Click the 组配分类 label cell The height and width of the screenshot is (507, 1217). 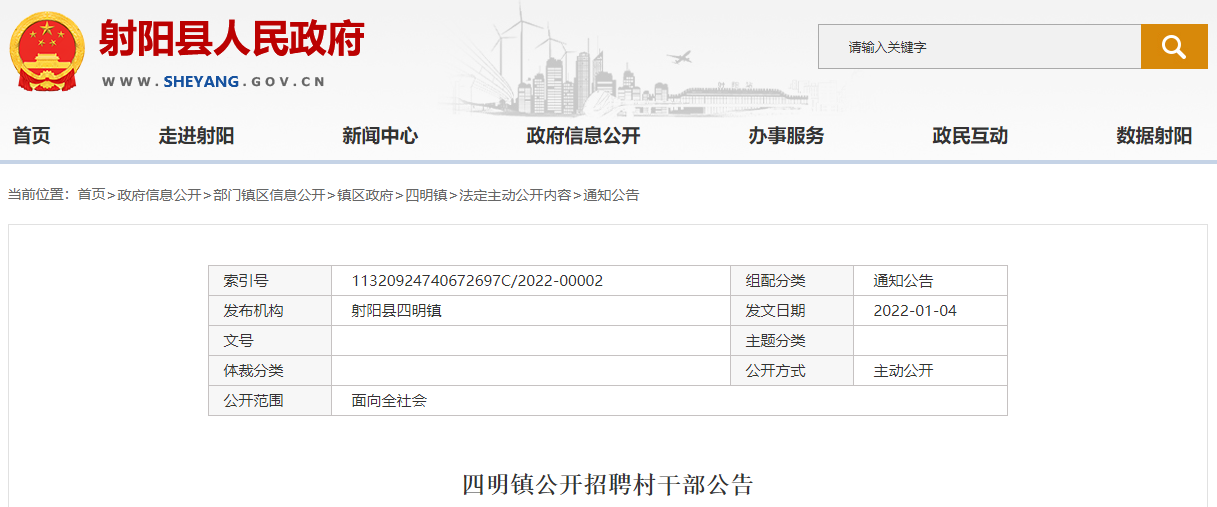point(792,281)
